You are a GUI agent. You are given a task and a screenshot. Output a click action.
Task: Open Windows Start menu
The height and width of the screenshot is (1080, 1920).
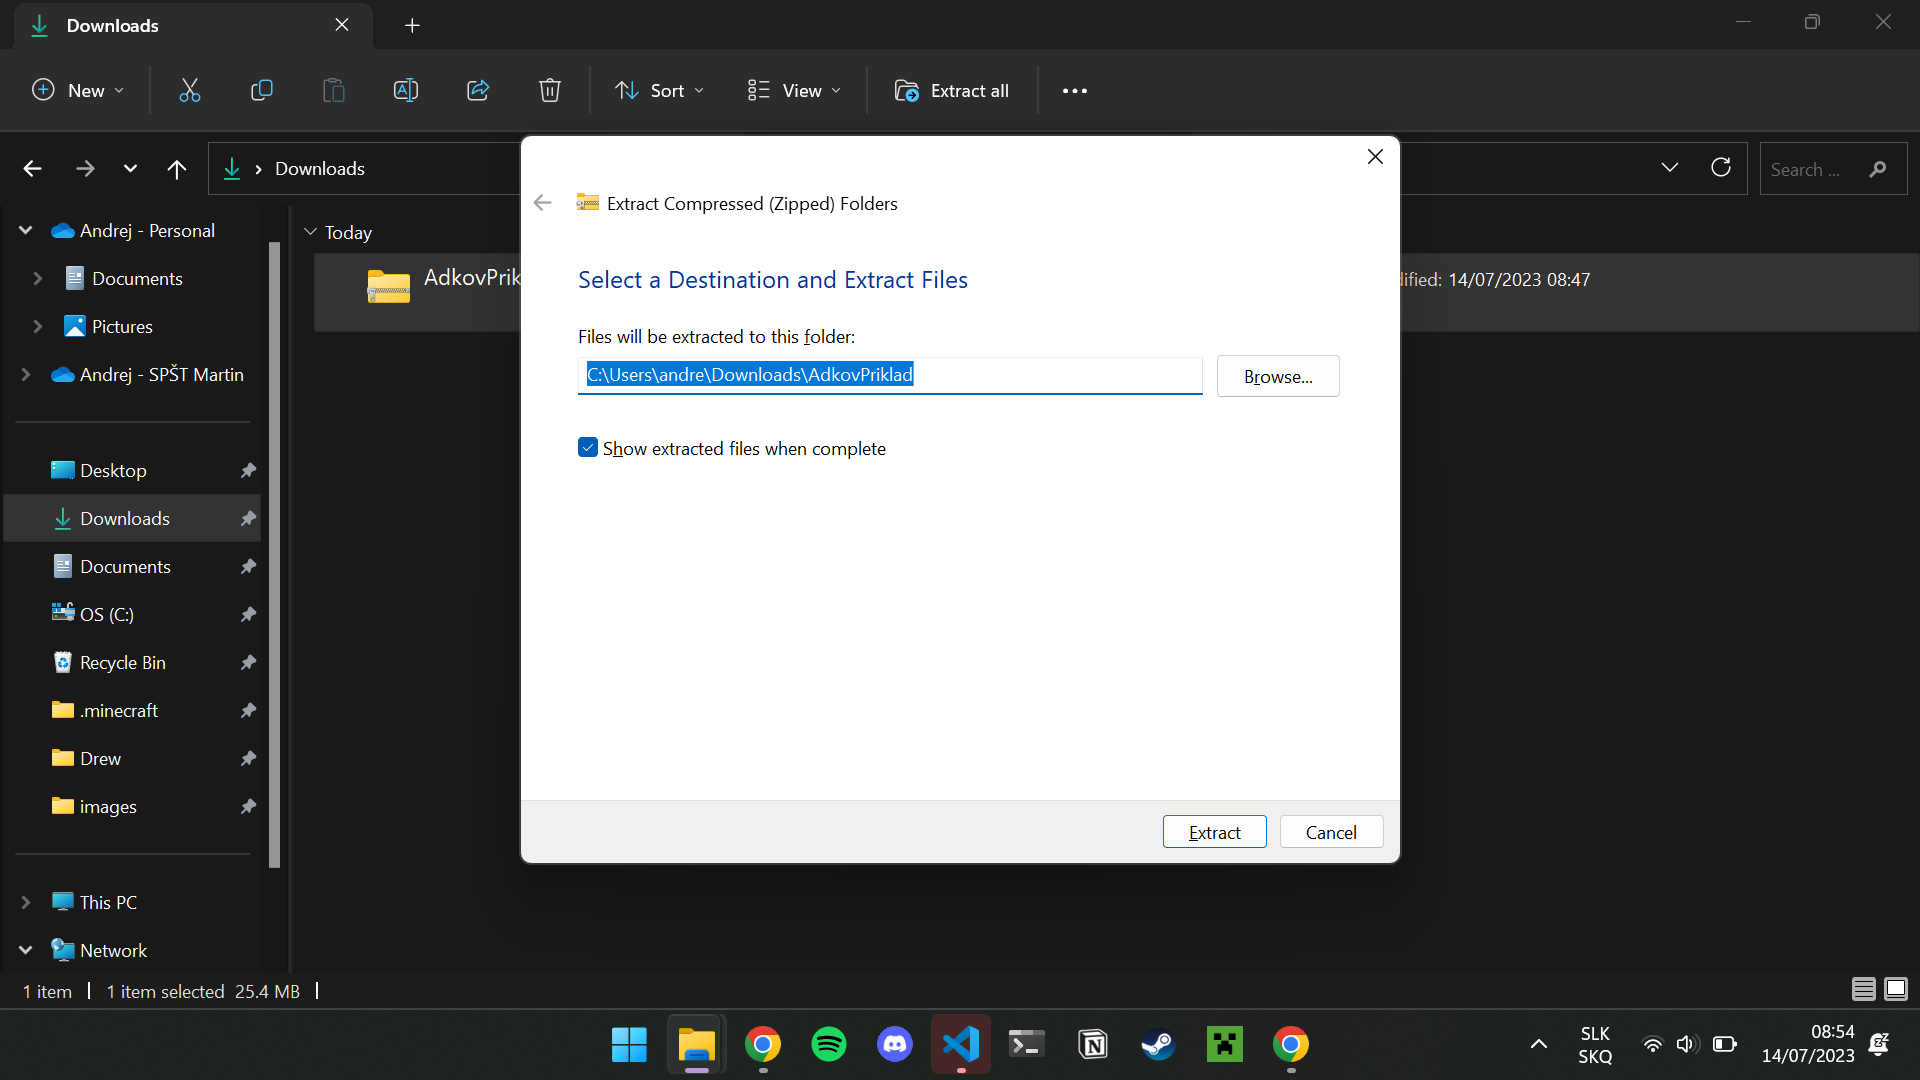pyautogui.click(x=629, y=1045)
